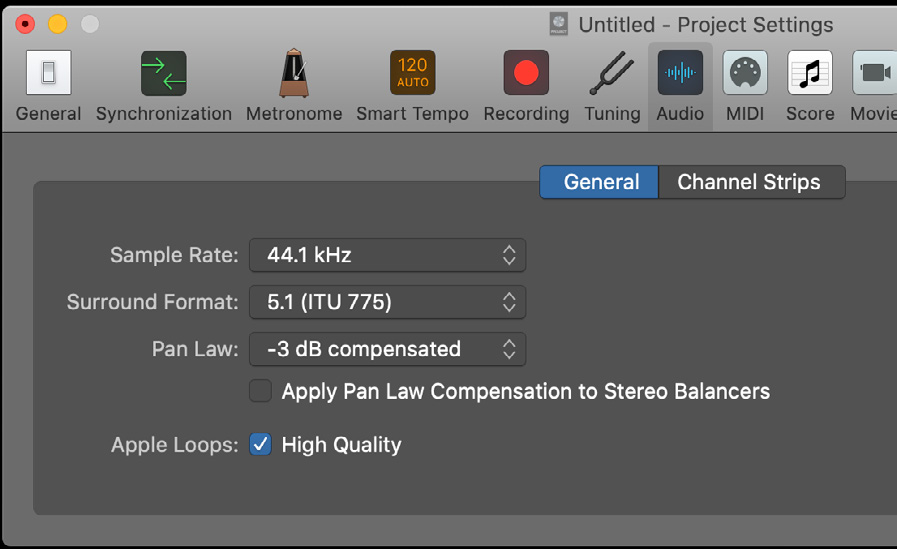Uncheck Apple Loops High Quality checkbox
The width and height of the screenshot is (897, 549).
tap(260, 444)
